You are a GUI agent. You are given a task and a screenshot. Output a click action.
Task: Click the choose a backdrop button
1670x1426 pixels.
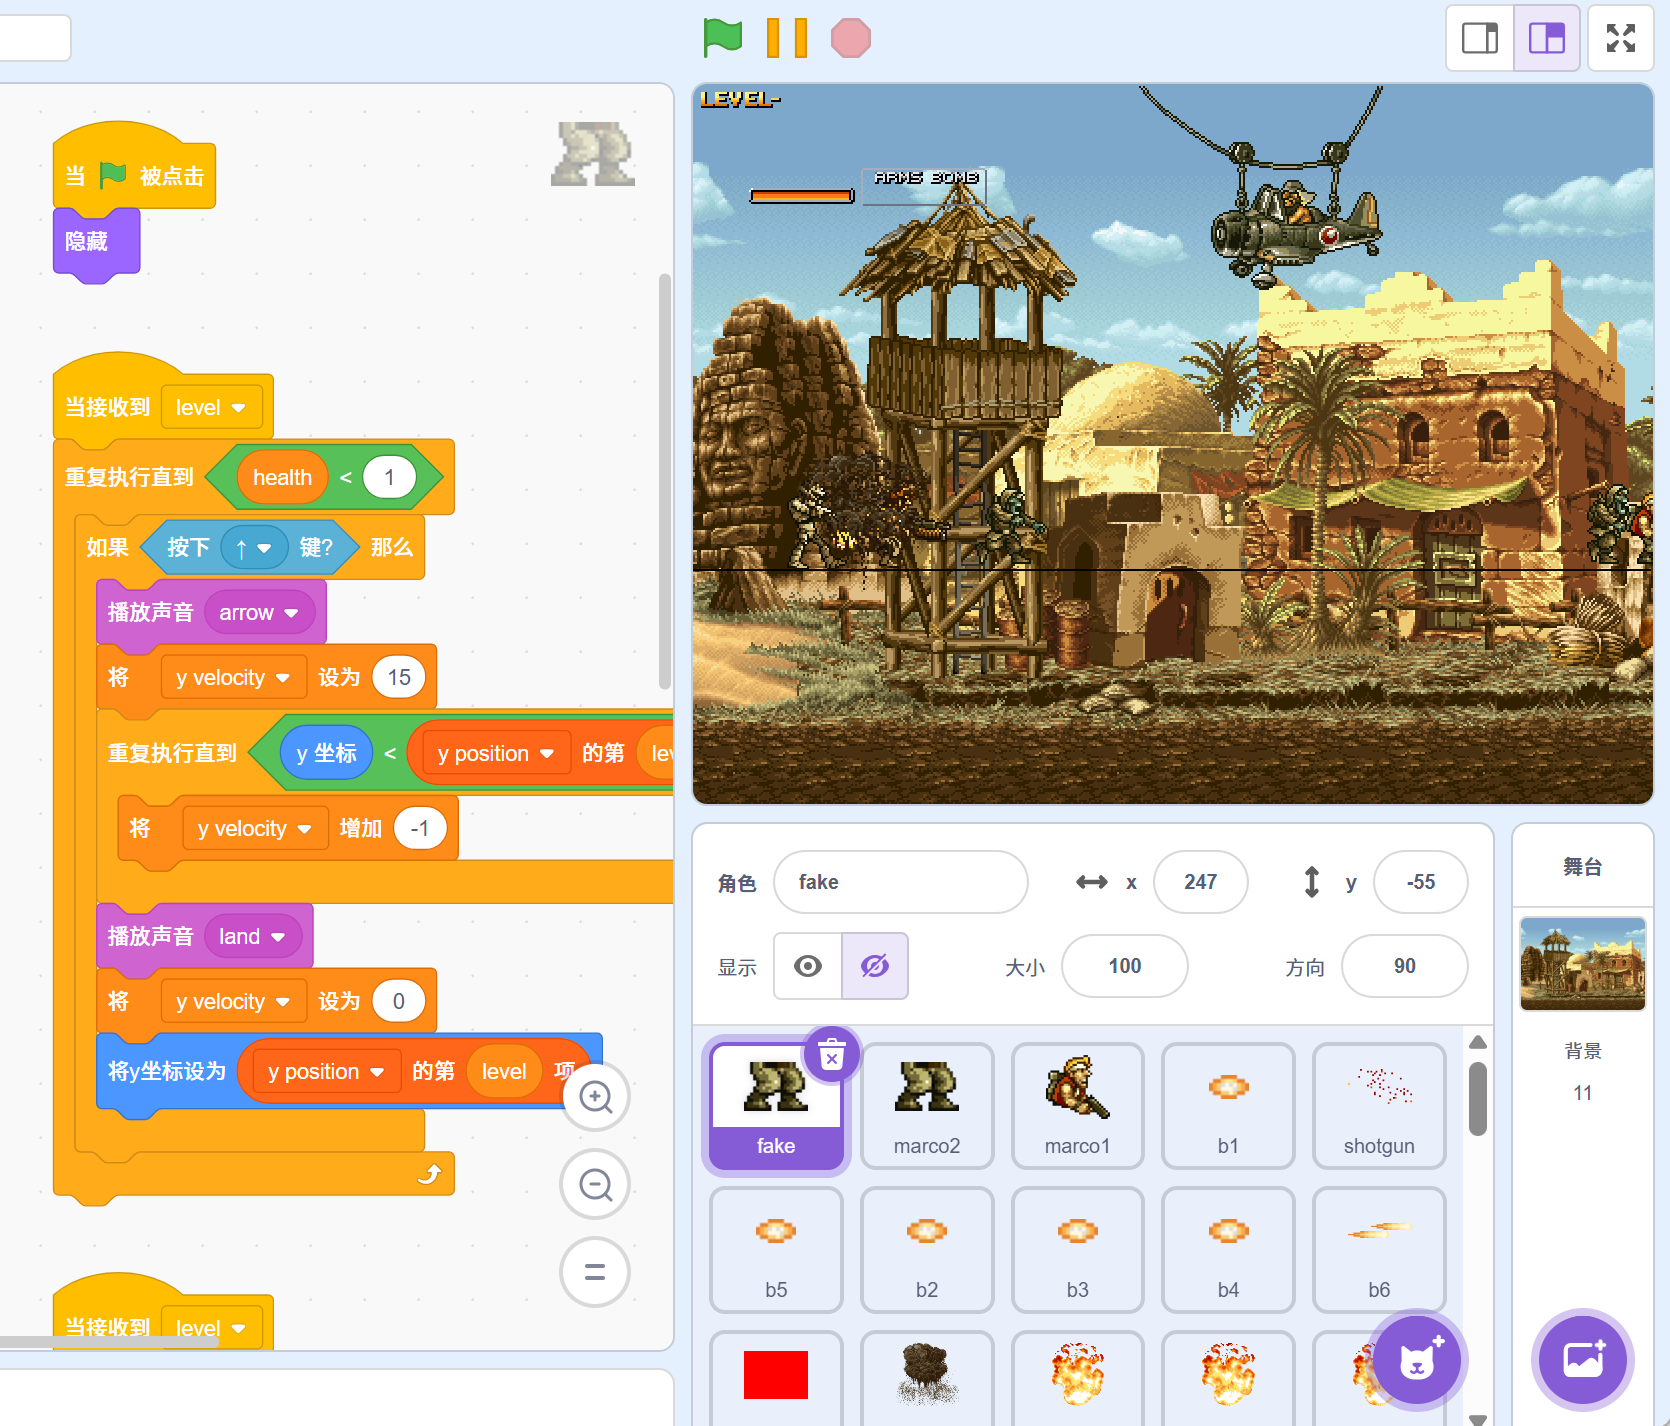pyautogui.click(x=1582, y=1360)
